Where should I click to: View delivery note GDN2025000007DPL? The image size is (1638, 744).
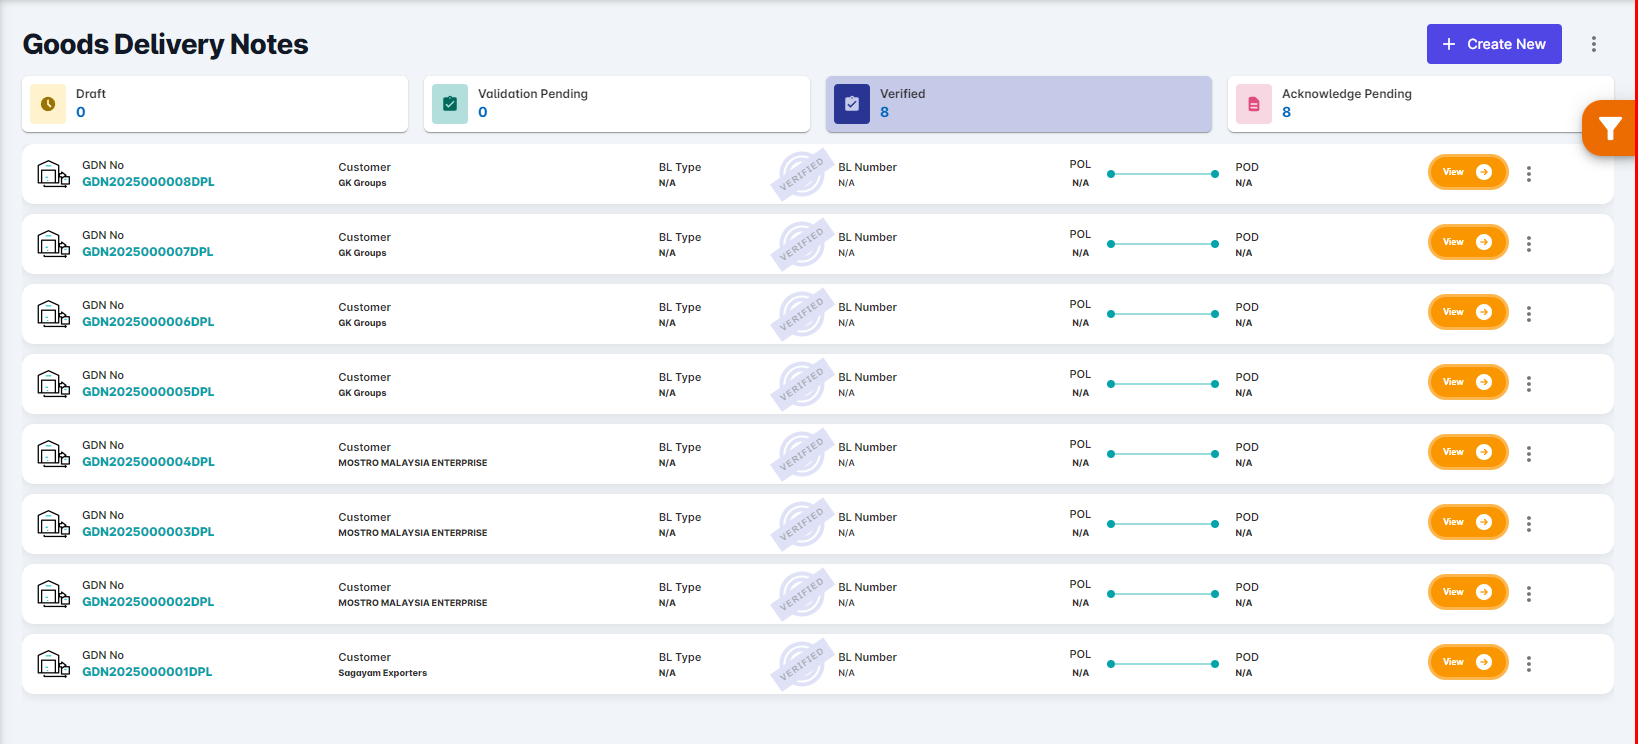coord(1467,242)
